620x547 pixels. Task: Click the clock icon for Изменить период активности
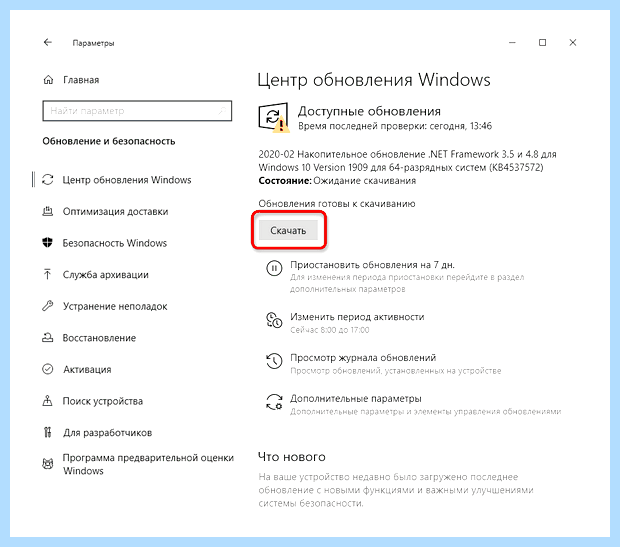274,320
